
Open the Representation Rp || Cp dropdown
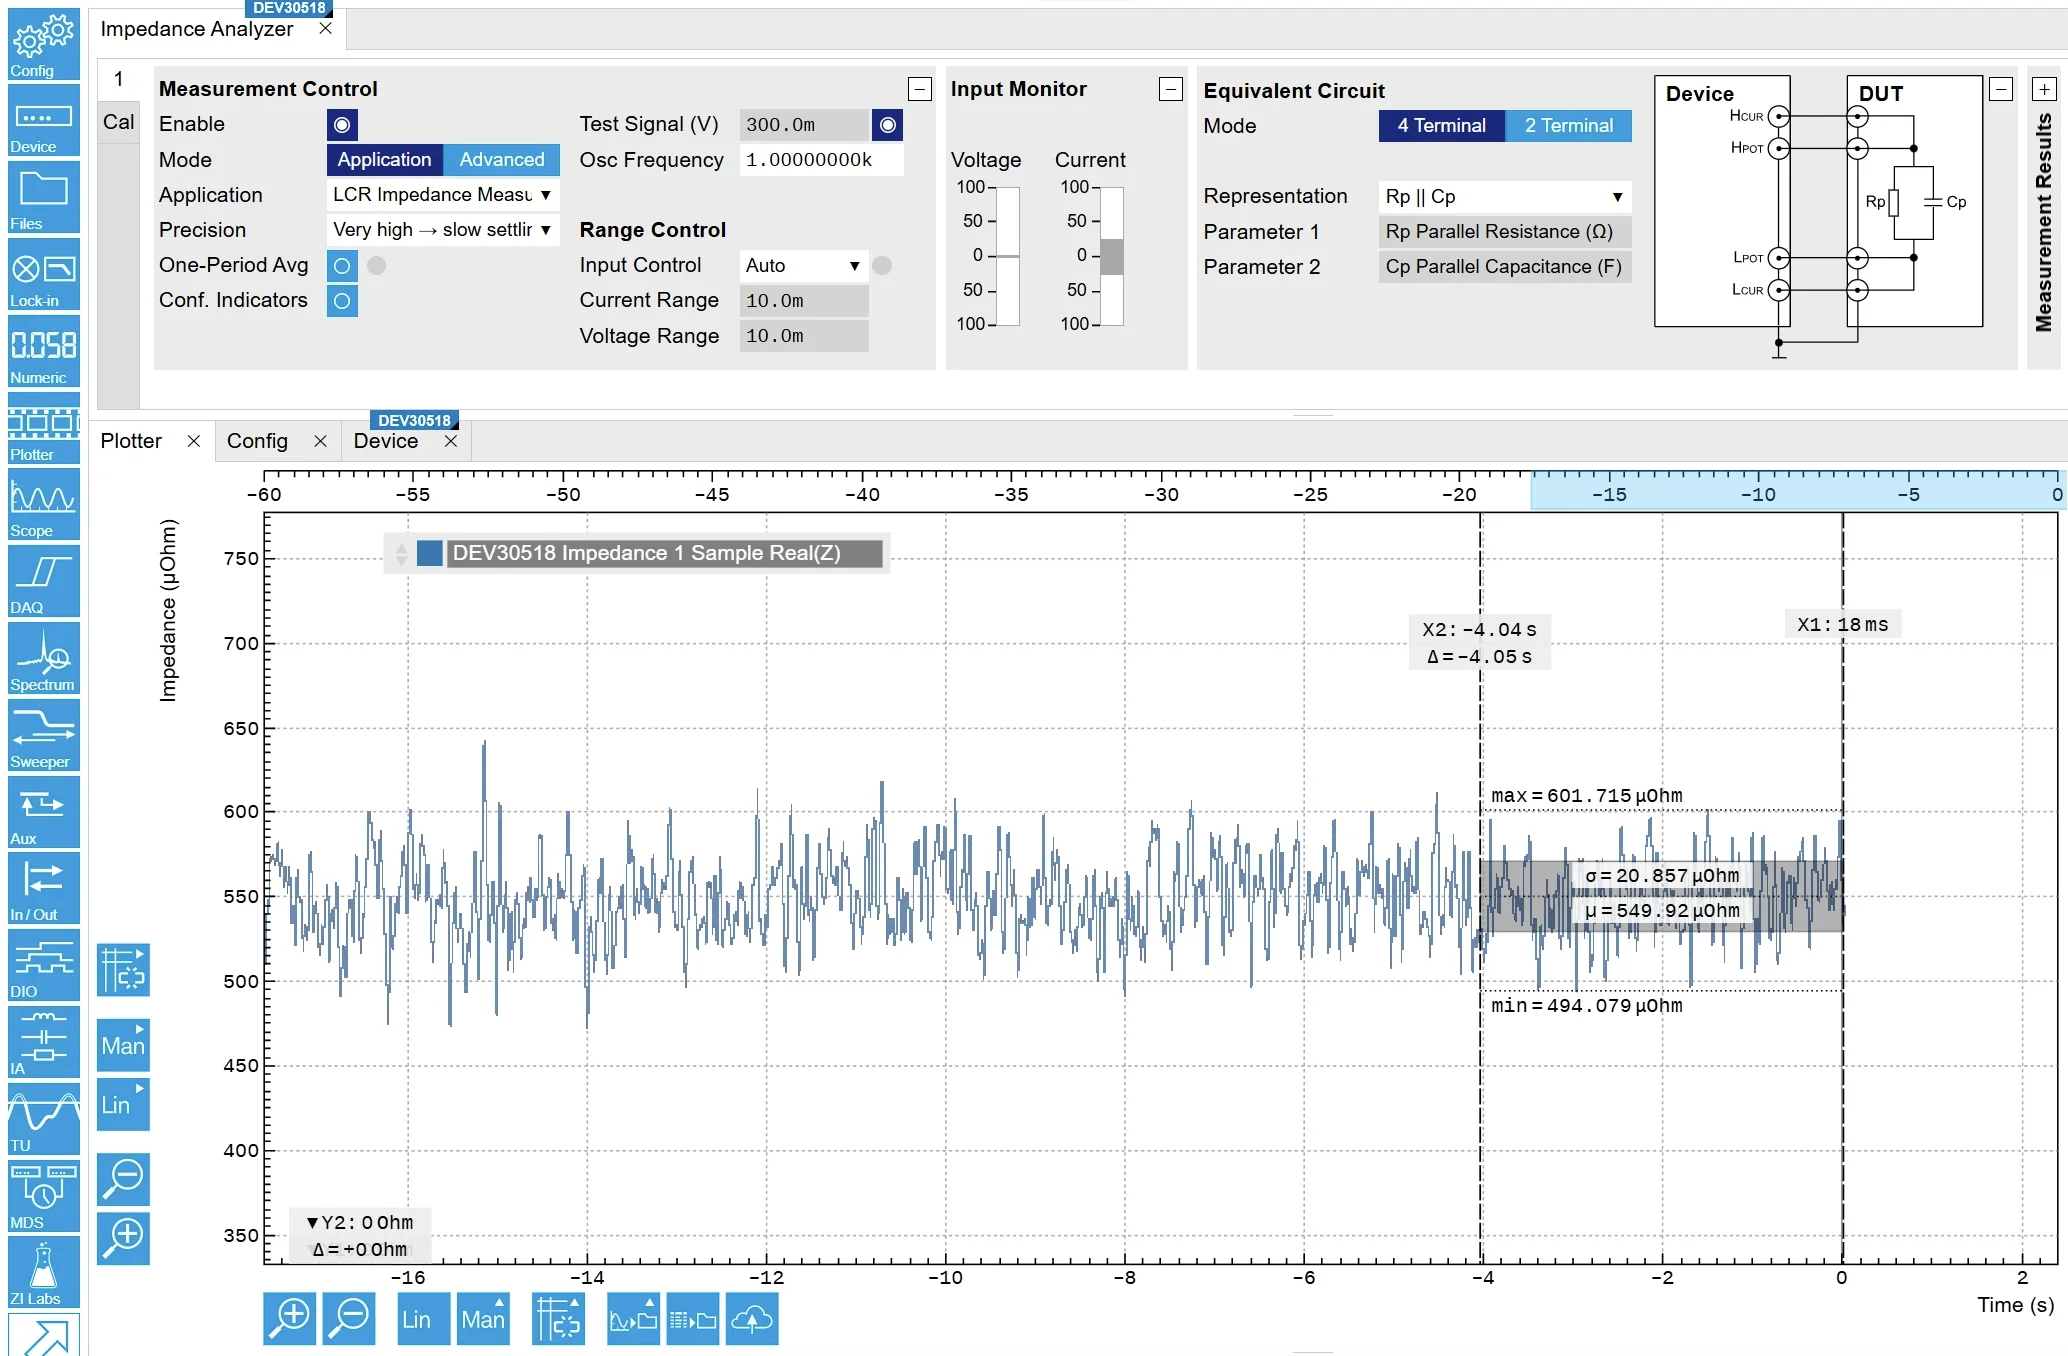click(1504, 197)
